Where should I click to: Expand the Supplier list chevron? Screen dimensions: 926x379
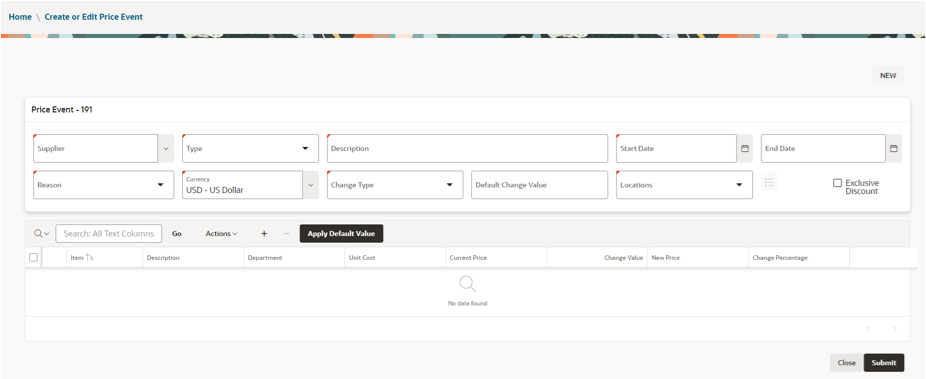(166, 149)
